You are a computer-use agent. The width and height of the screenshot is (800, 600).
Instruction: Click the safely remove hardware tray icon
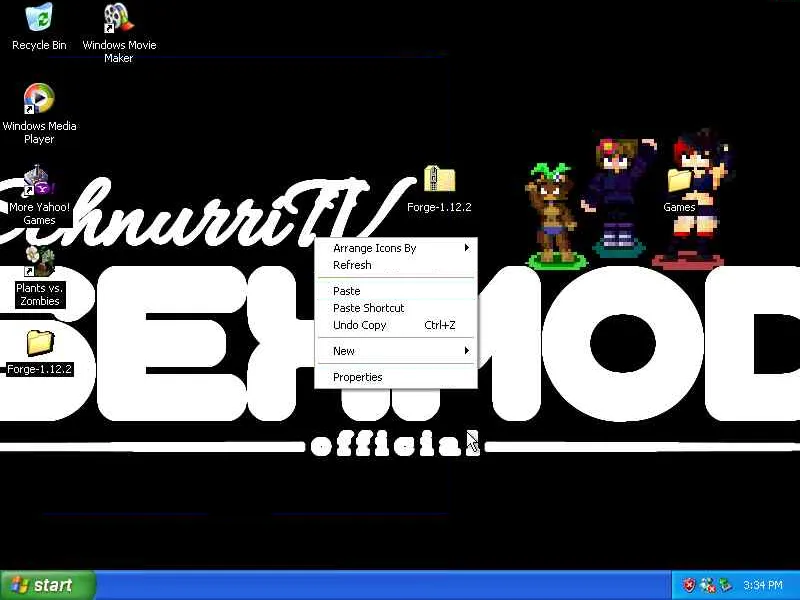click(x=725, y=585)
